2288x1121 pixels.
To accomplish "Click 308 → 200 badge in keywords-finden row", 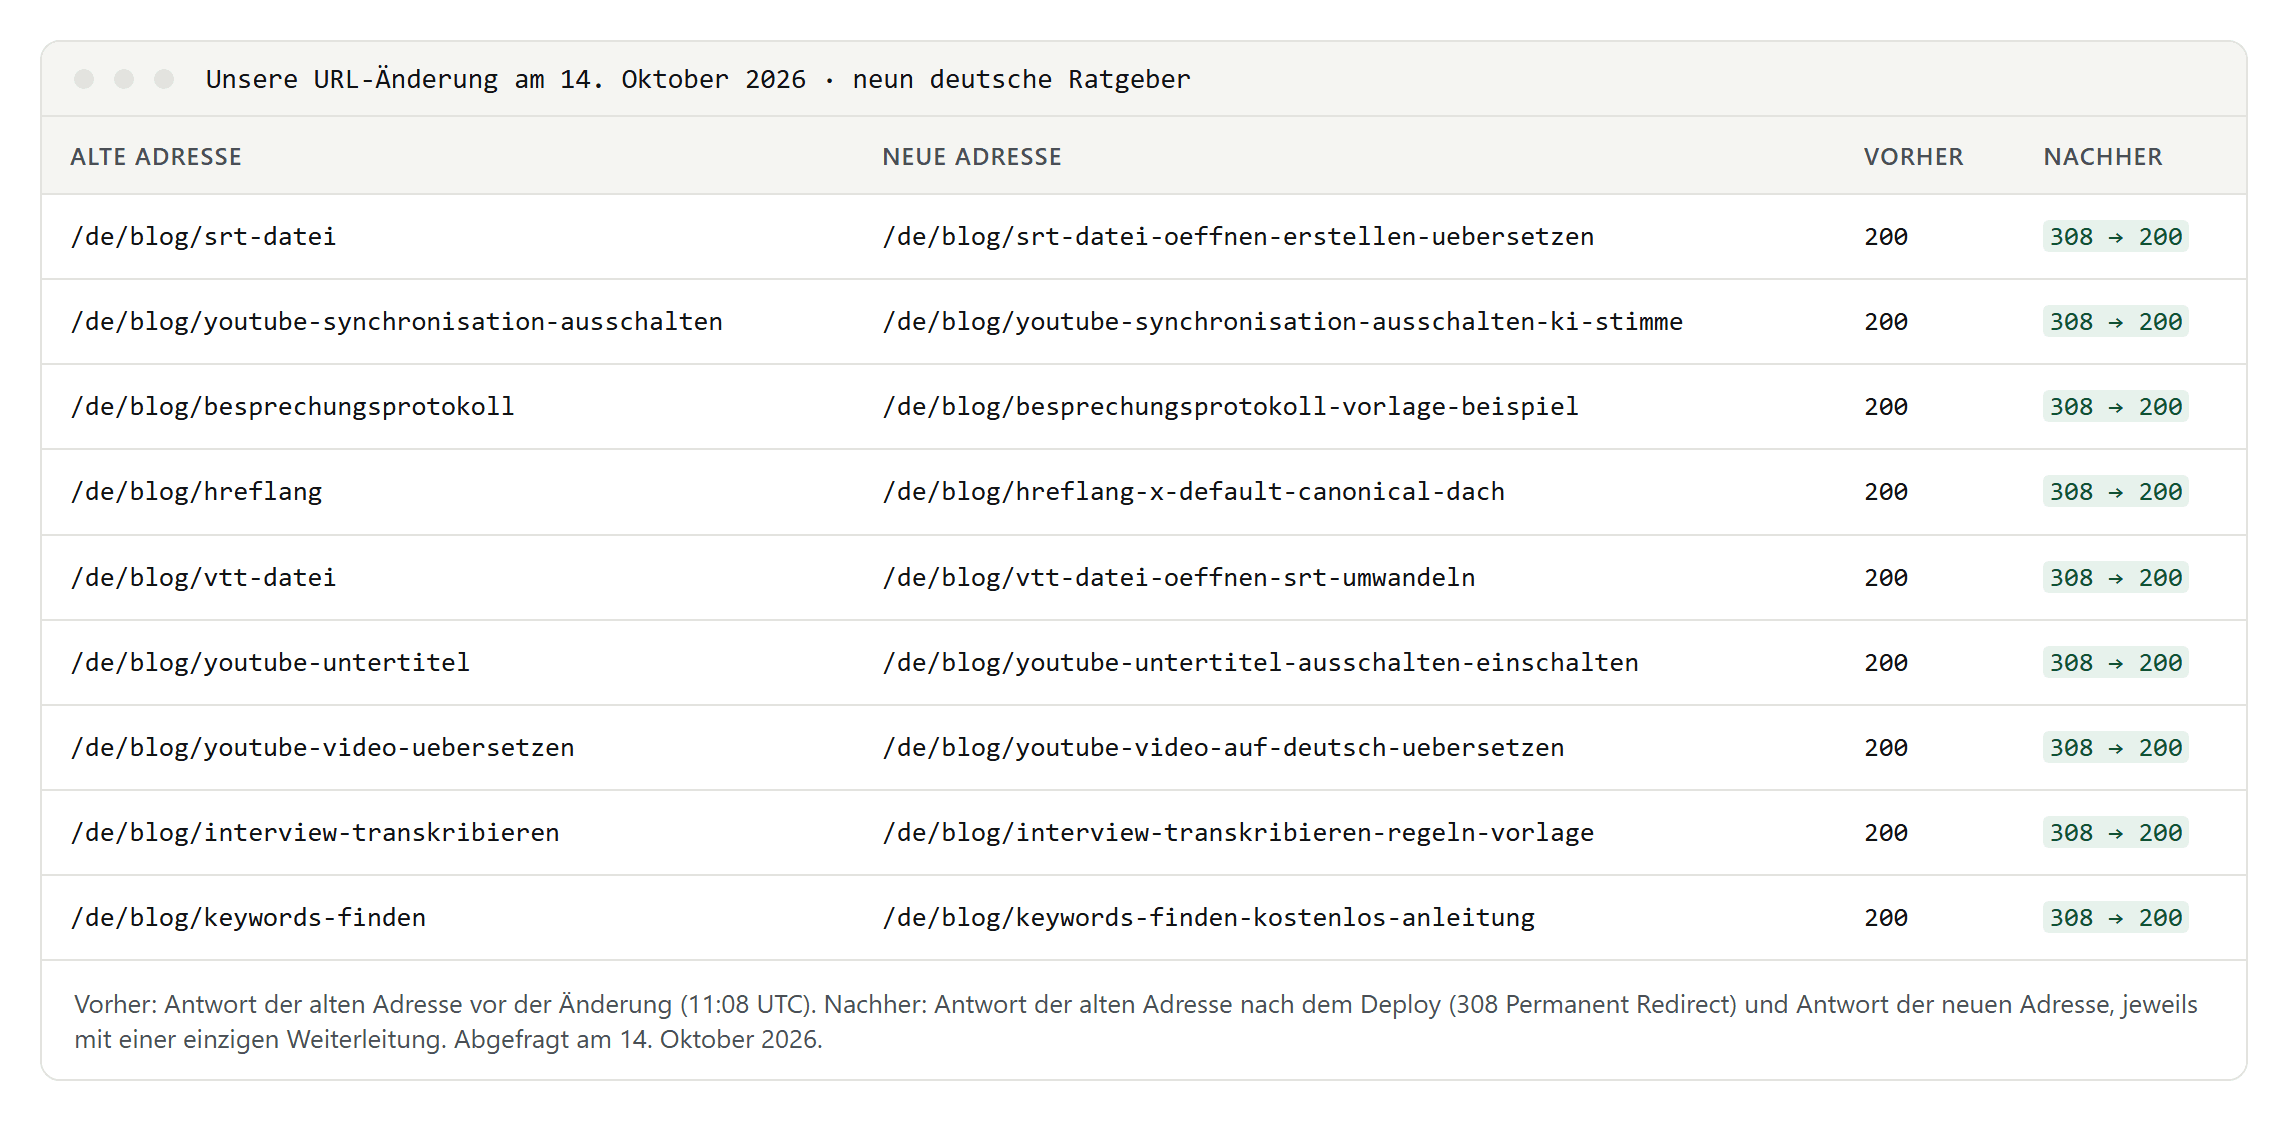I will [2116, 918].
